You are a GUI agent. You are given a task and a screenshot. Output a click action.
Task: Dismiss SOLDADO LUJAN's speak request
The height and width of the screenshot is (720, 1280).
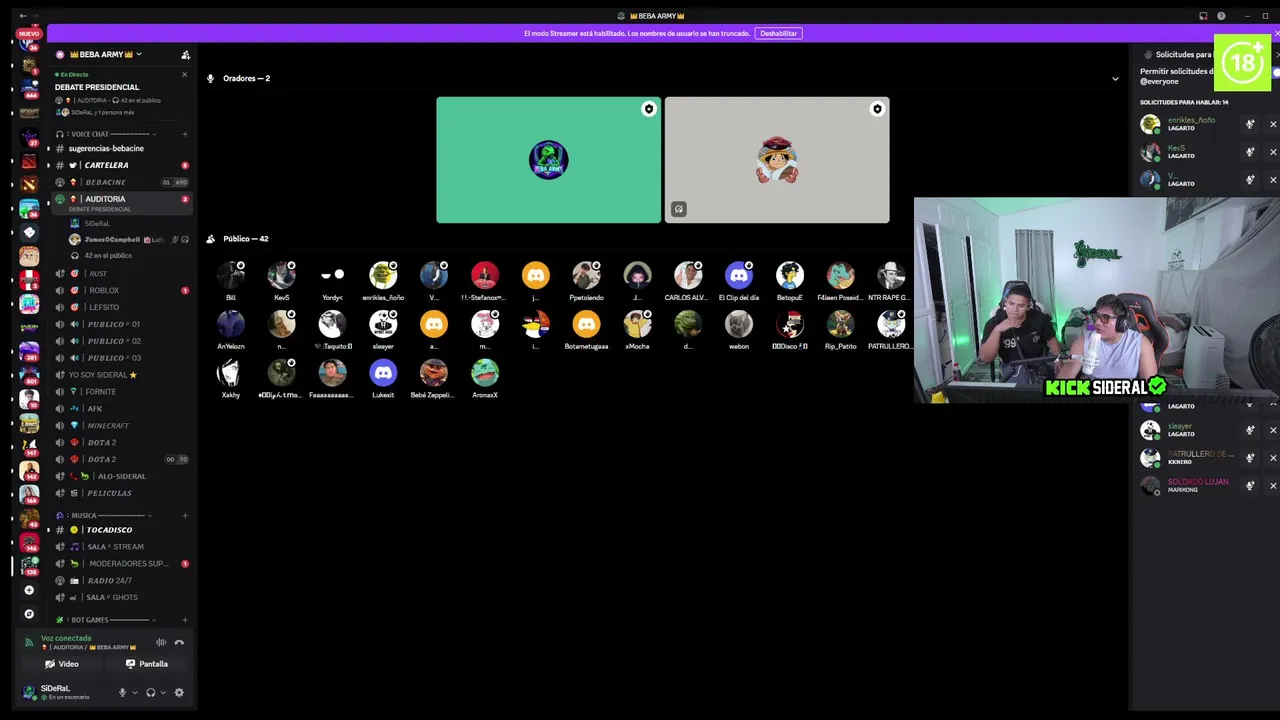click(x=1273, y=486)
